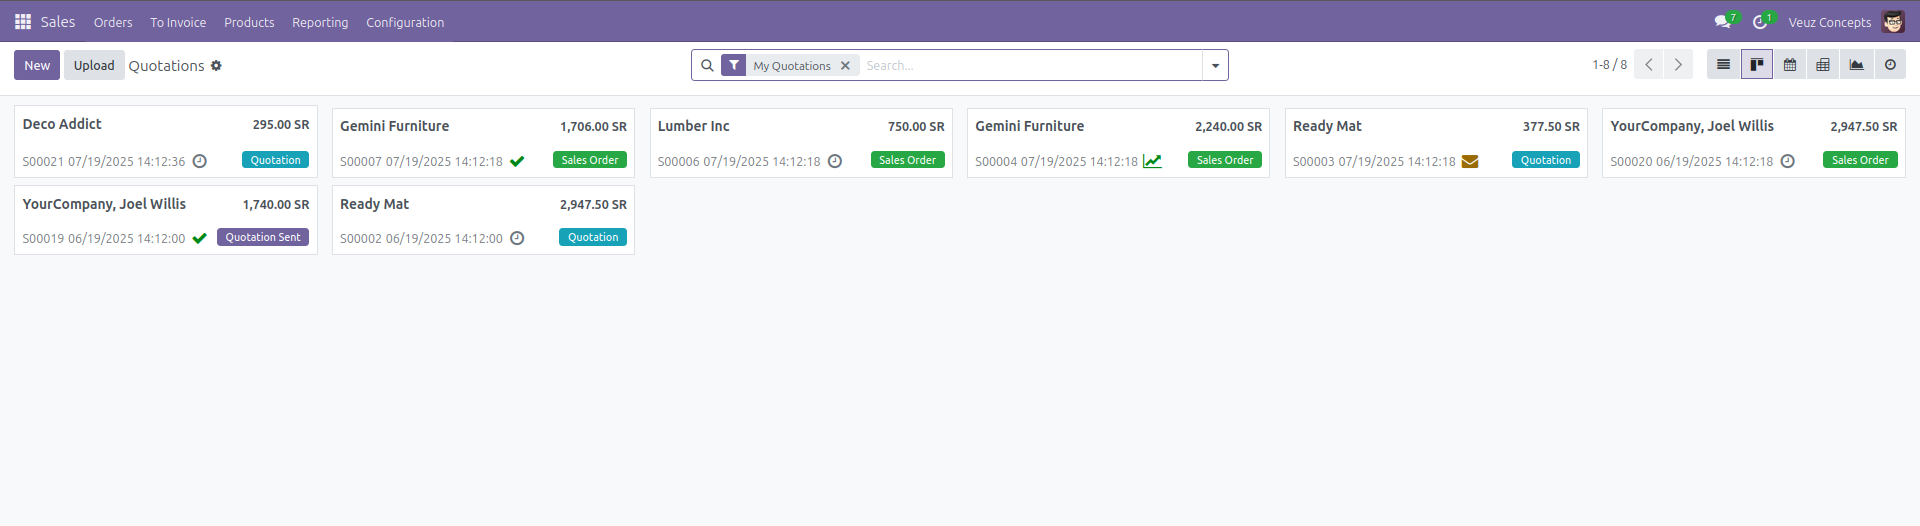Open the Configuration menu

[x=405, y=22]
